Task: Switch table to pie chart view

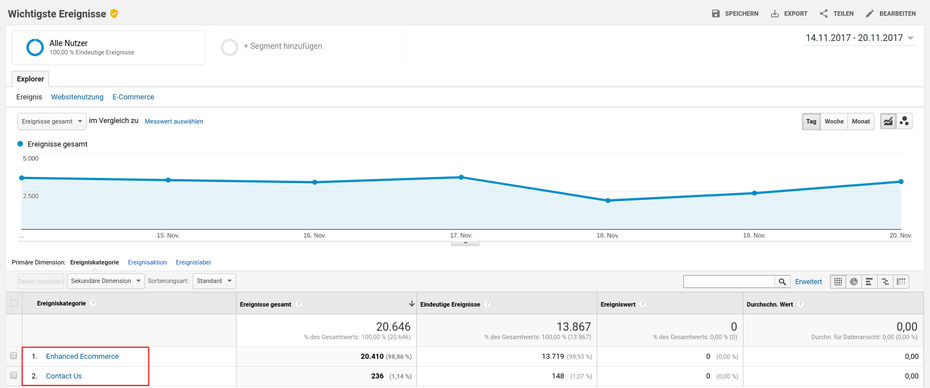Action: coord(854,282)
